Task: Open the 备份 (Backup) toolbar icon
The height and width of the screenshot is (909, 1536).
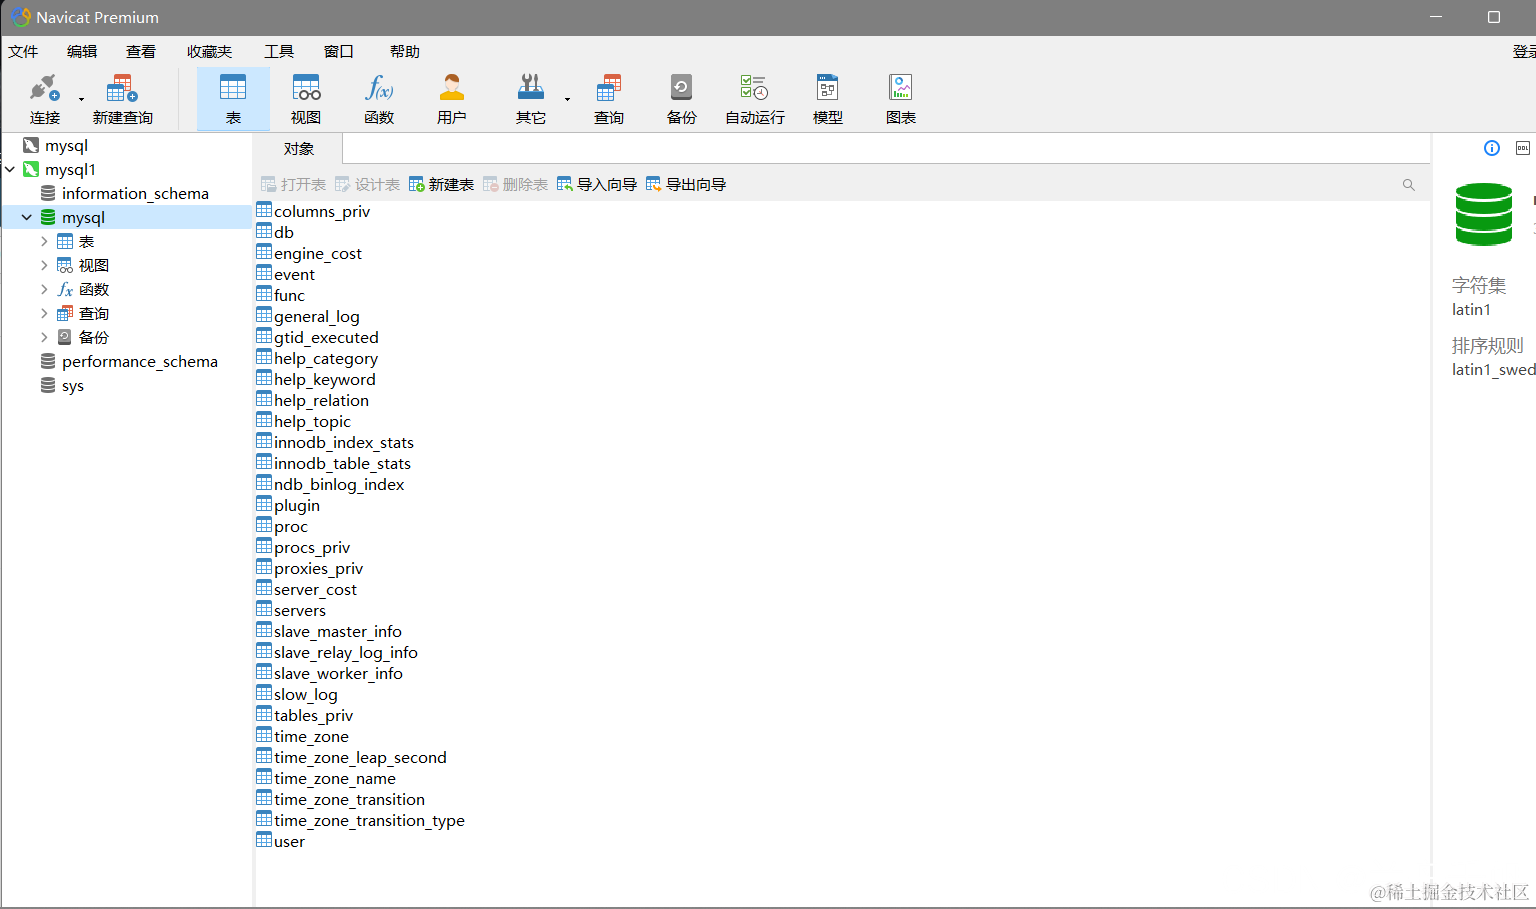Action: click(681, 99)
